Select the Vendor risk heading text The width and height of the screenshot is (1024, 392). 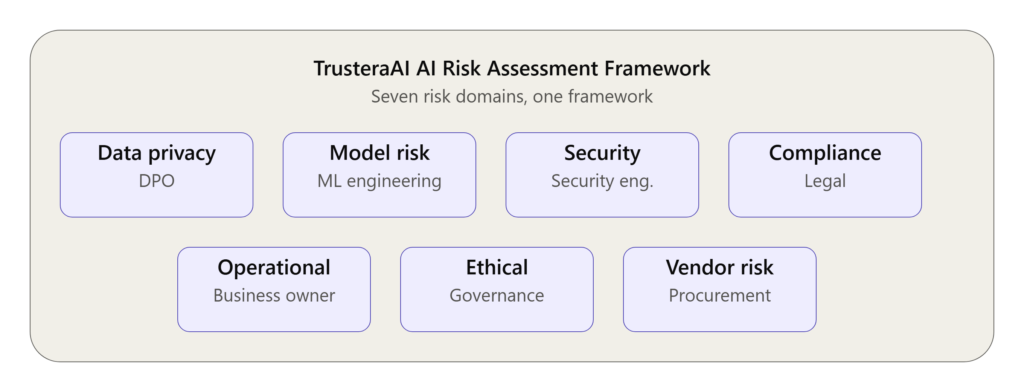720,267
